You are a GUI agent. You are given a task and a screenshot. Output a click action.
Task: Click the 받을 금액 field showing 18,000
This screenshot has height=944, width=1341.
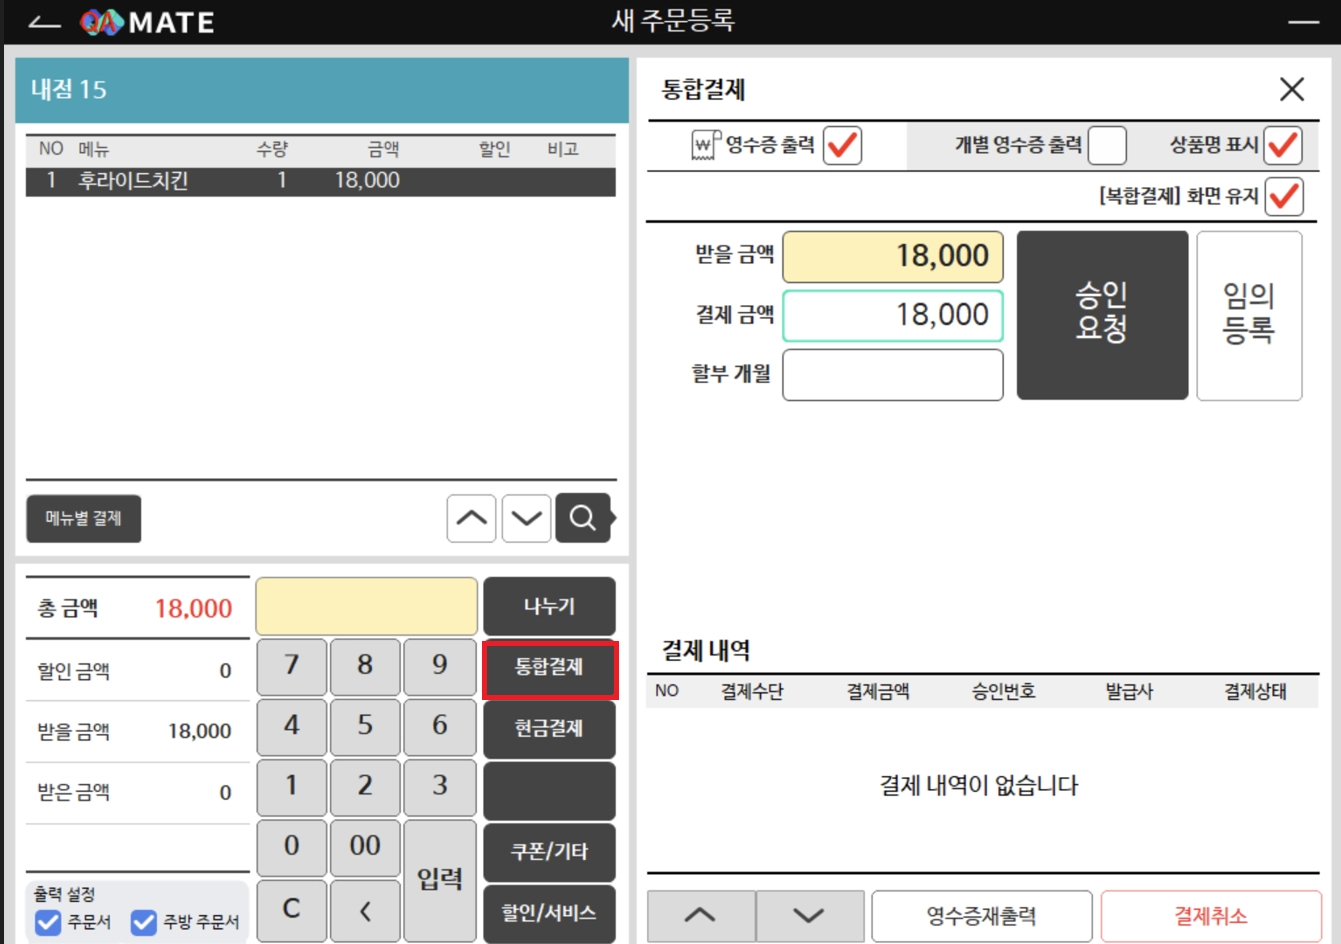point(893,256)
